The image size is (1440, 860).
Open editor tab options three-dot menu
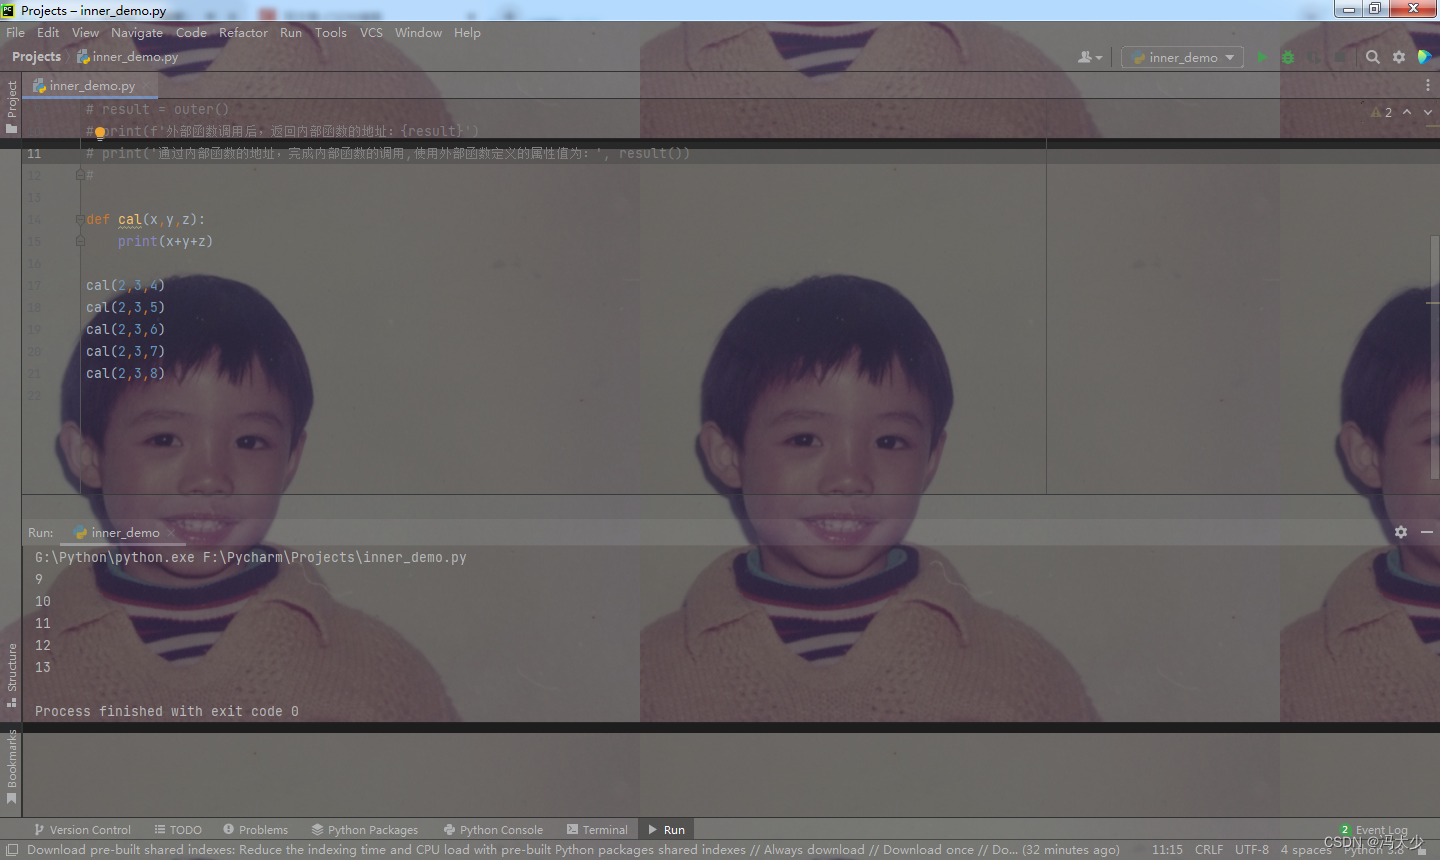coord(1427,85)
